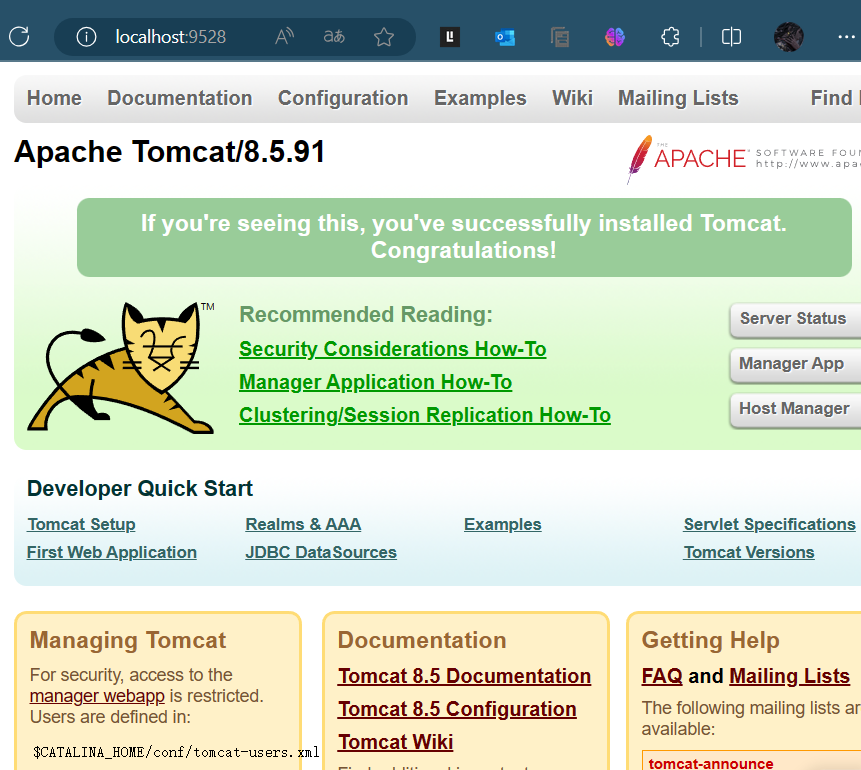Screen dimensions: 861x770
Task: Click the browser refresh icon
Action: [x=19, y=37]
